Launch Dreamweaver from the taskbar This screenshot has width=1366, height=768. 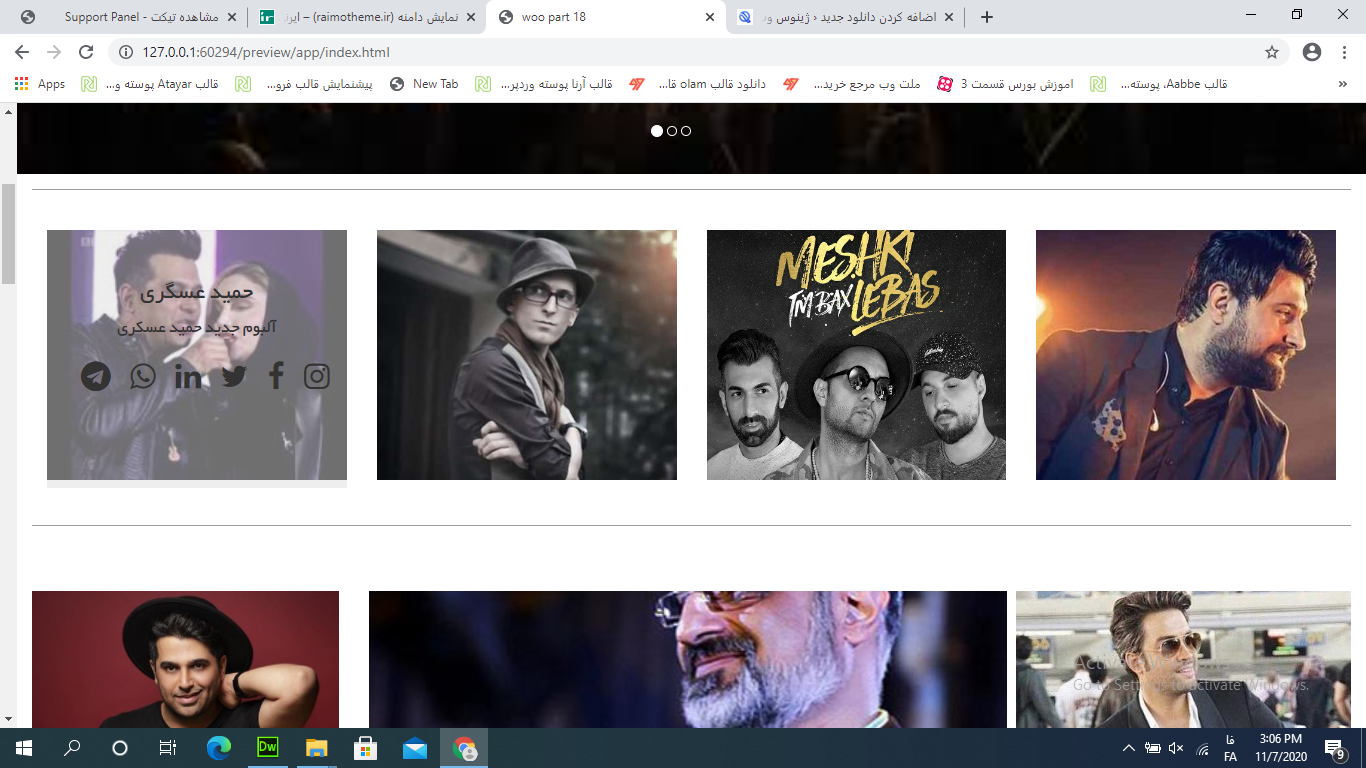(267, 747)
